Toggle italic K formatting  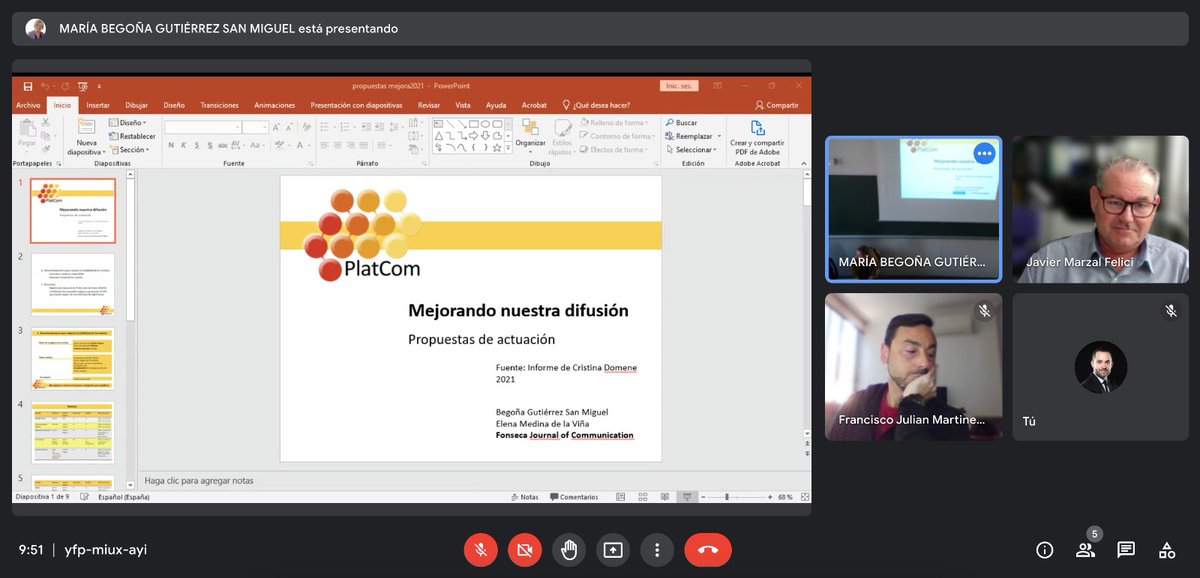185,146
